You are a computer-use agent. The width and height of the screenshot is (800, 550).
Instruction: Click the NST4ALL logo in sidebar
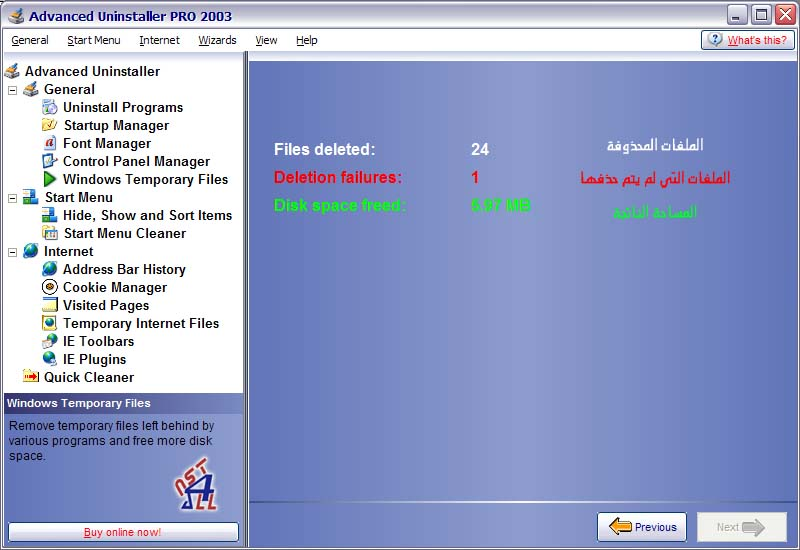(196, 484)
